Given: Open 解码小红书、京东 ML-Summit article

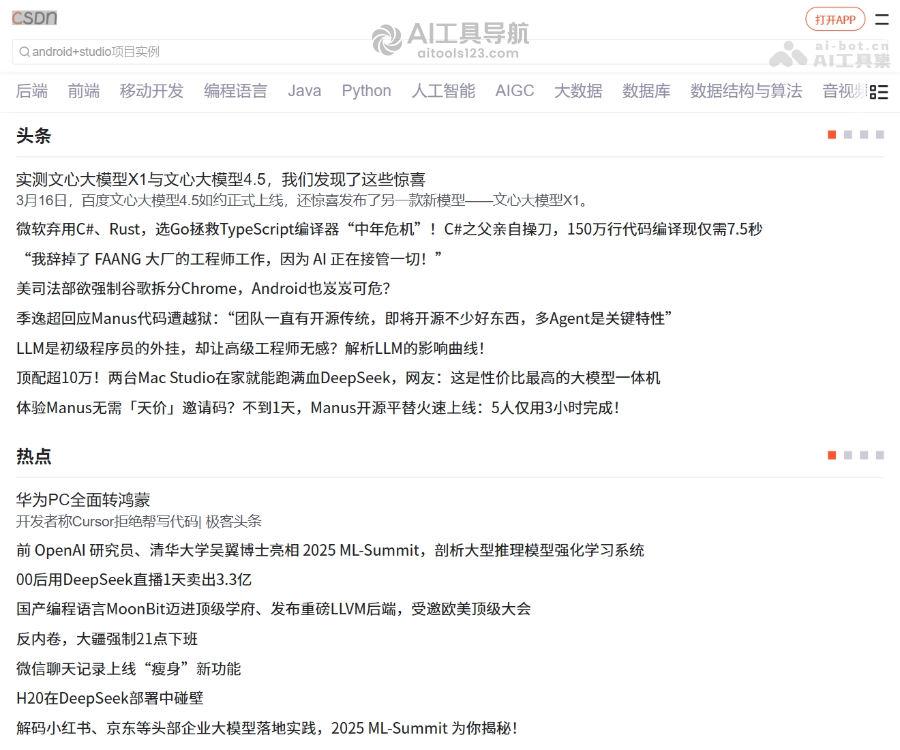Looking at the screenshot, I should click(x=267, y=728).
